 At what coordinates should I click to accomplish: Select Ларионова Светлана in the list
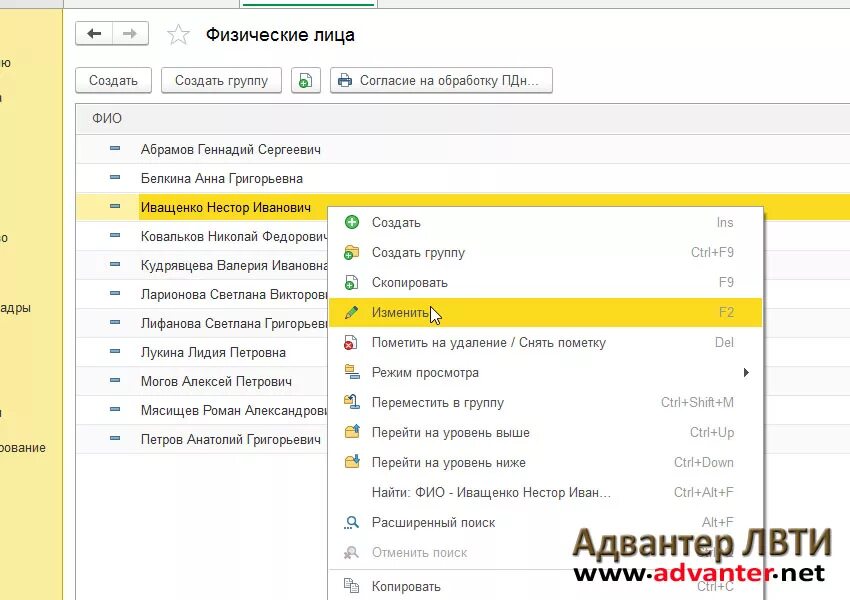pyautogui.click(x=234, y=294)
